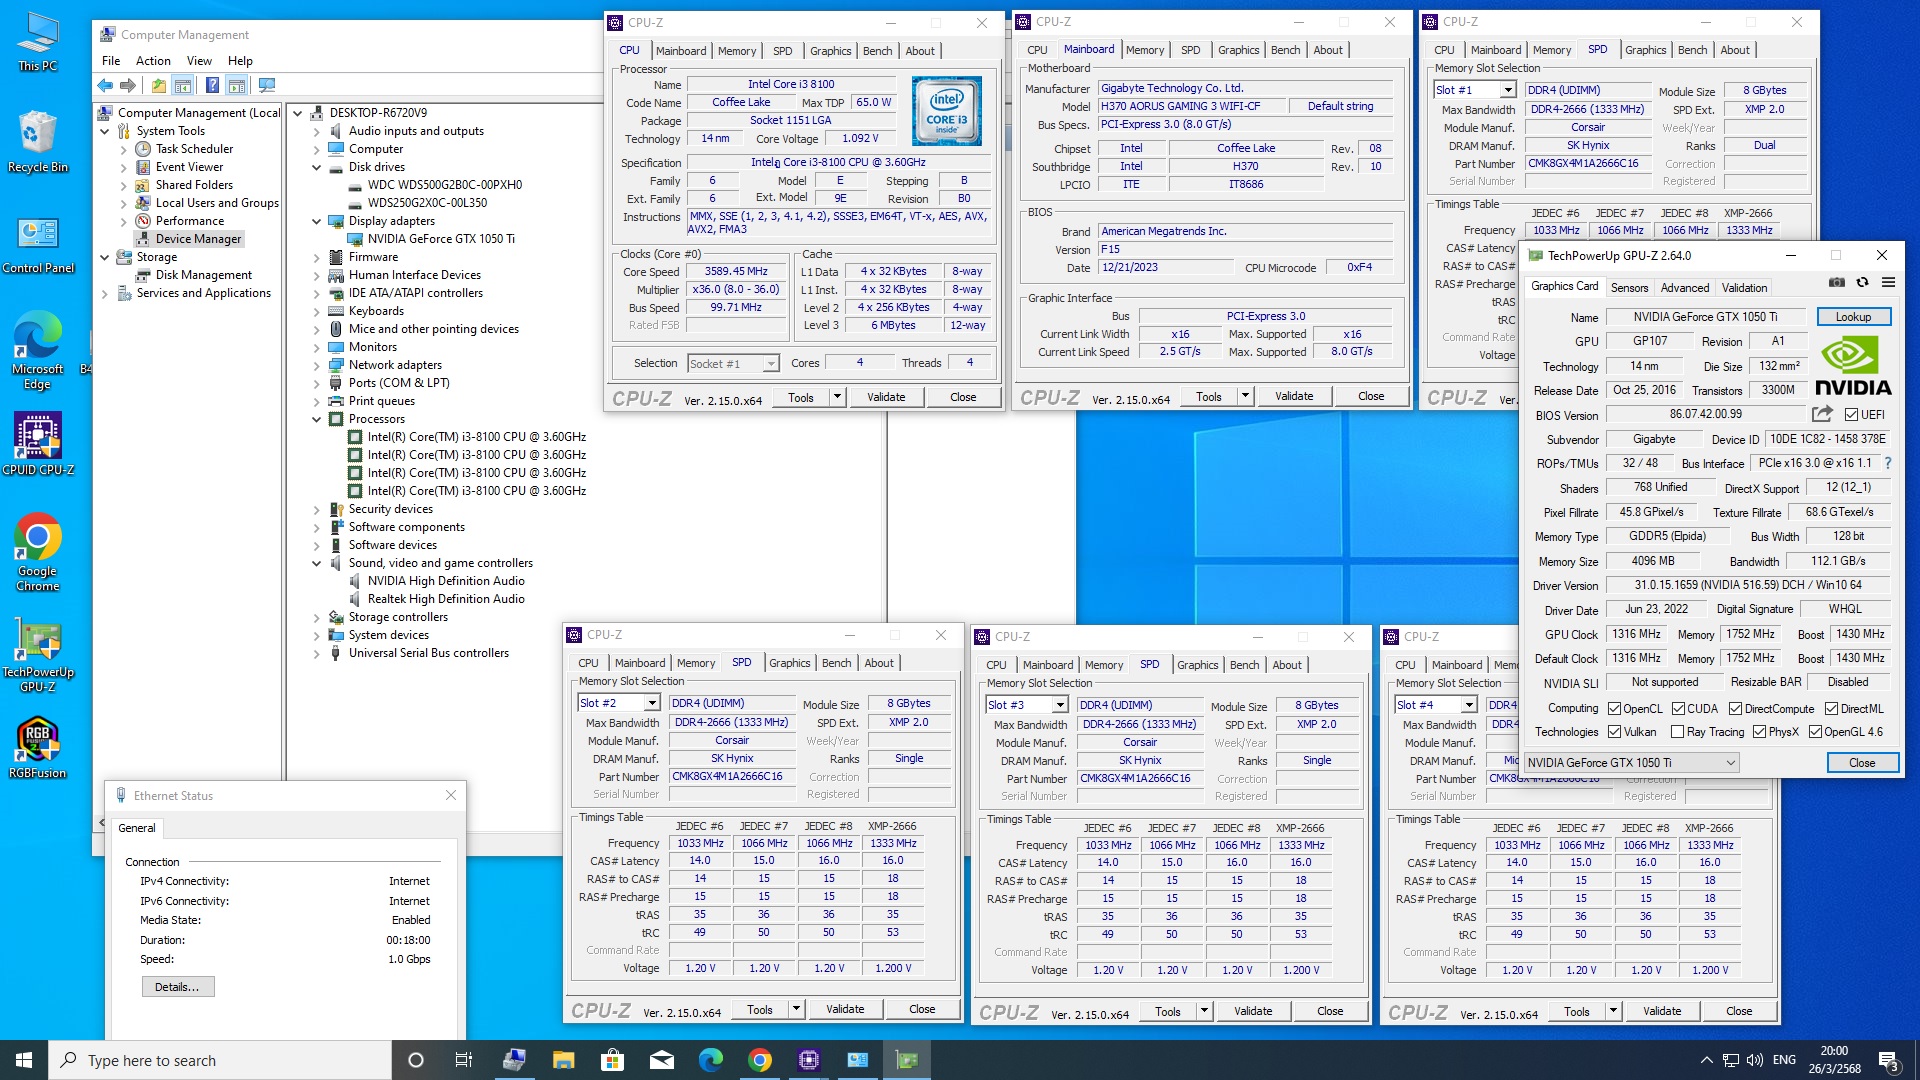
Task: Click GPU-Z screenshot camera icon
Action: 1837,283
